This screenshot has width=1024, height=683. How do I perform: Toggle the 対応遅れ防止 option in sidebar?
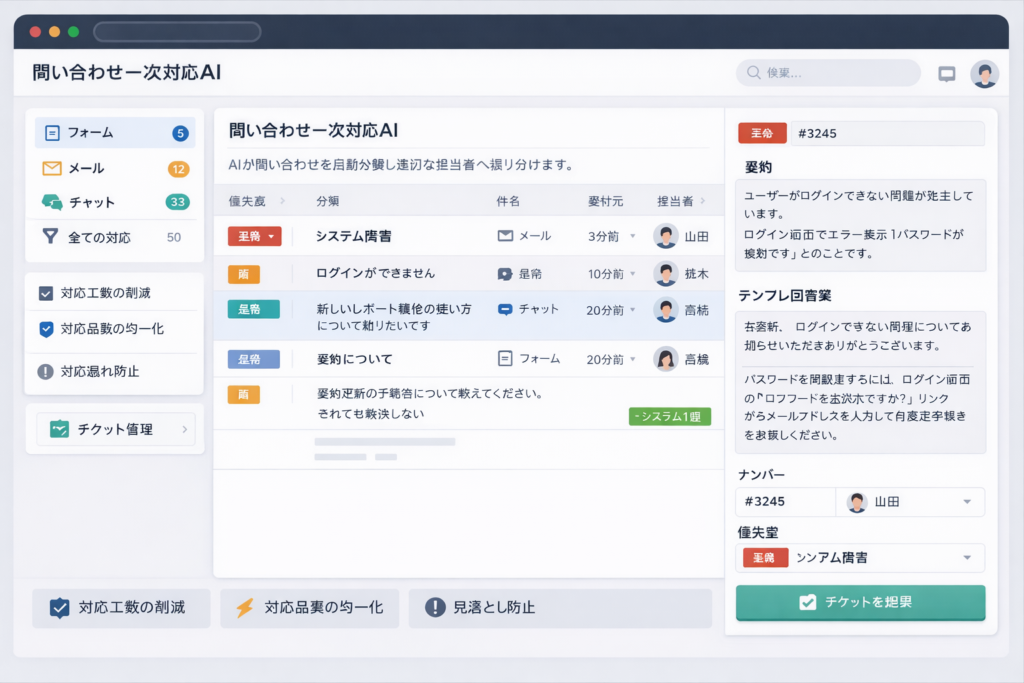click(x=45, y=371)
